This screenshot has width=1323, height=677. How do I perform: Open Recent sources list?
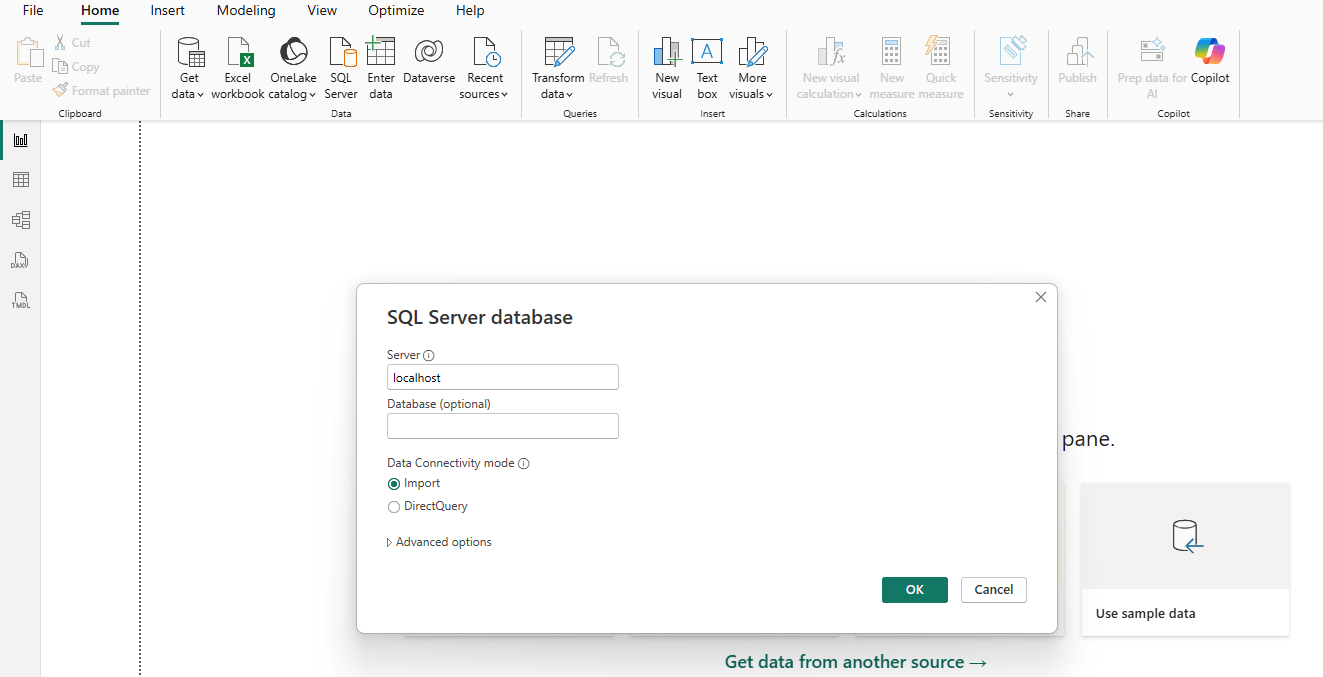485,68
